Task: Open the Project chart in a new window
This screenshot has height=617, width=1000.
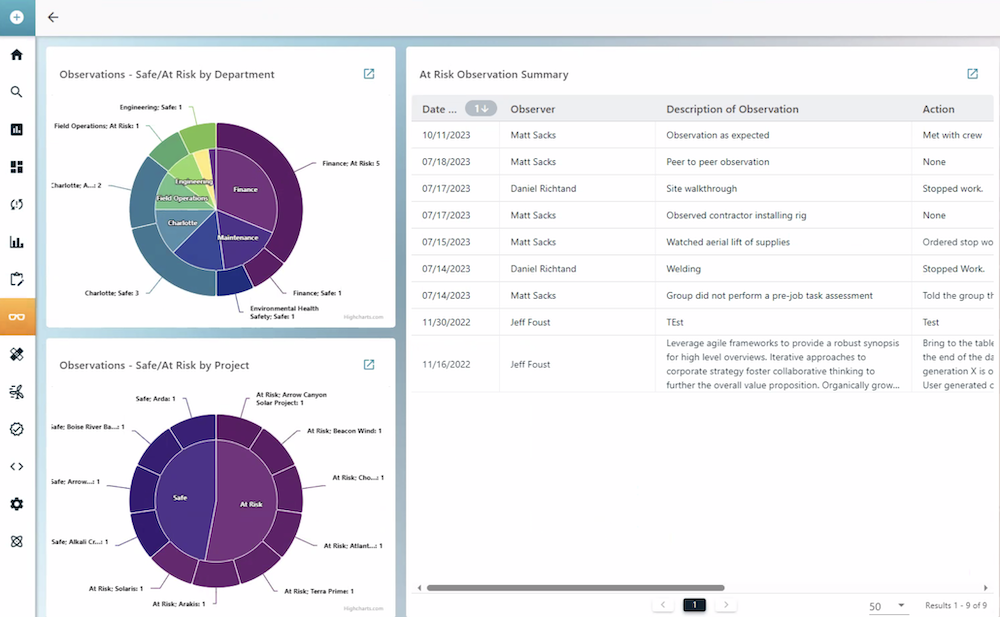Action: click(369, 364)
